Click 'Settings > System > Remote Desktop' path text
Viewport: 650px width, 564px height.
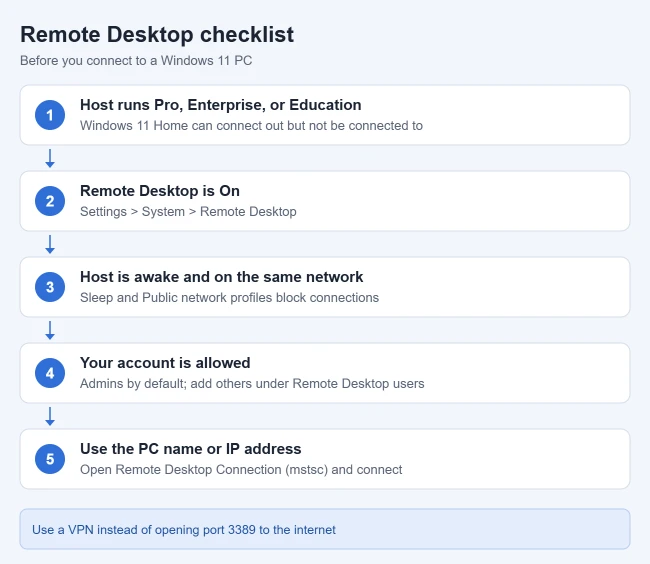click(188, 211)
